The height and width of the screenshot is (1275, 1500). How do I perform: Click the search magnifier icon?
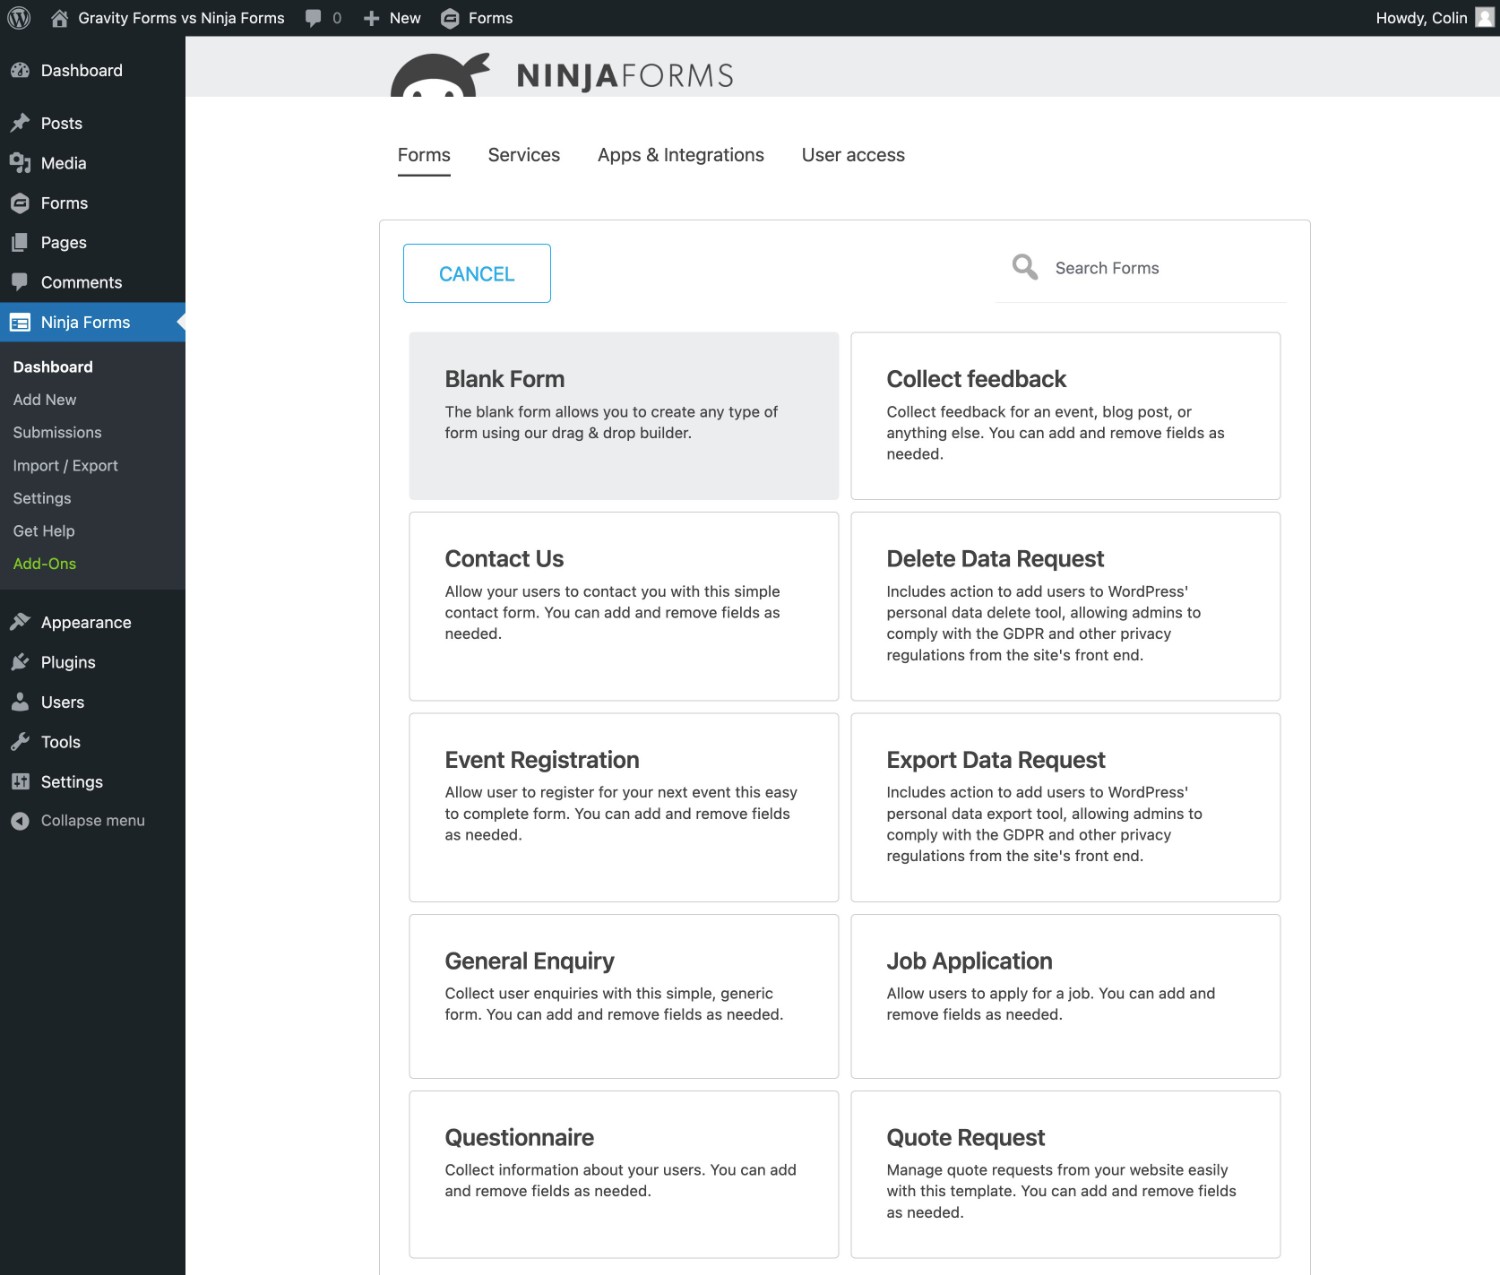point(1025,267)
